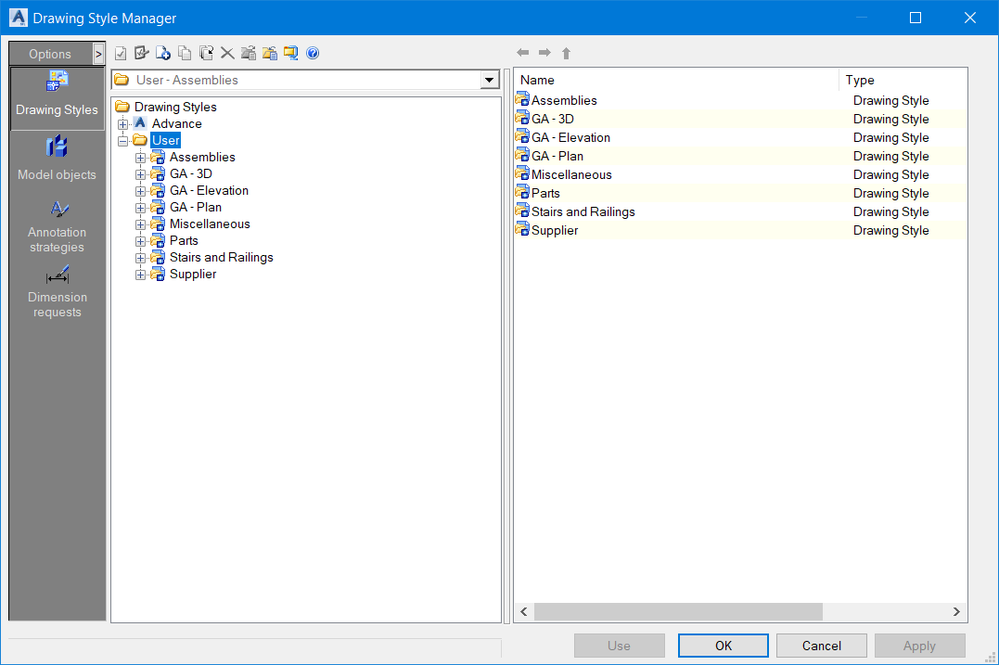This screenshot has height=665, width=999.
Task: Select the GA - Elevation row in the right list
Action: coord(740,138)
